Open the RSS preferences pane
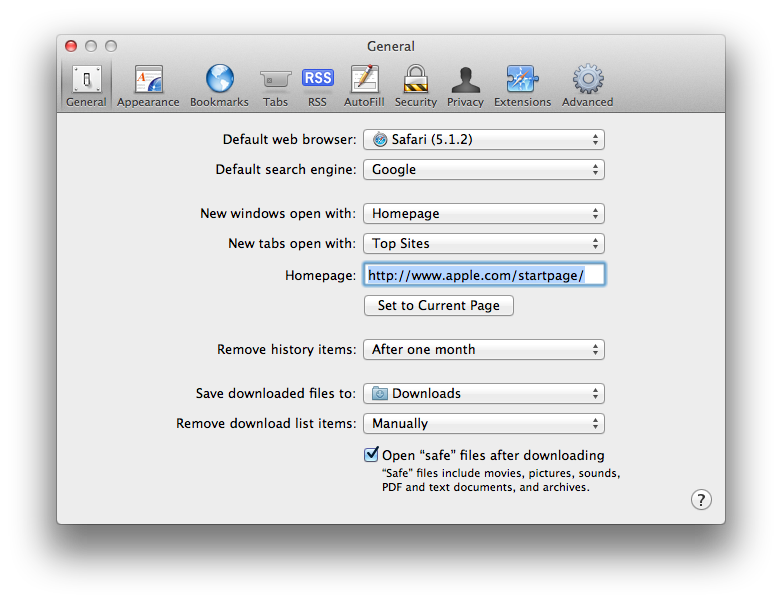The height and width of the screenshot is (603, 782). point(317,86)
